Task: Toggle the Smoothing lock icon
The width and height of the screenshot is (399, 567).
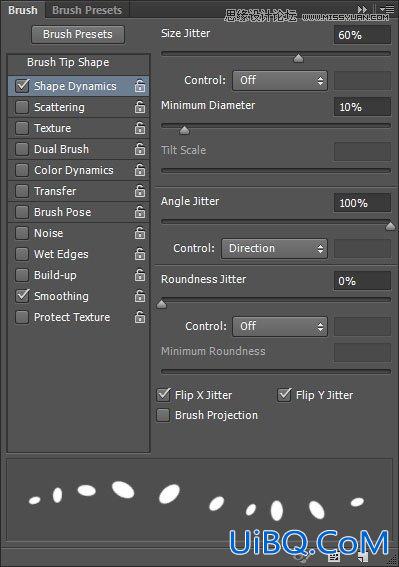Action: coord(140,296)
